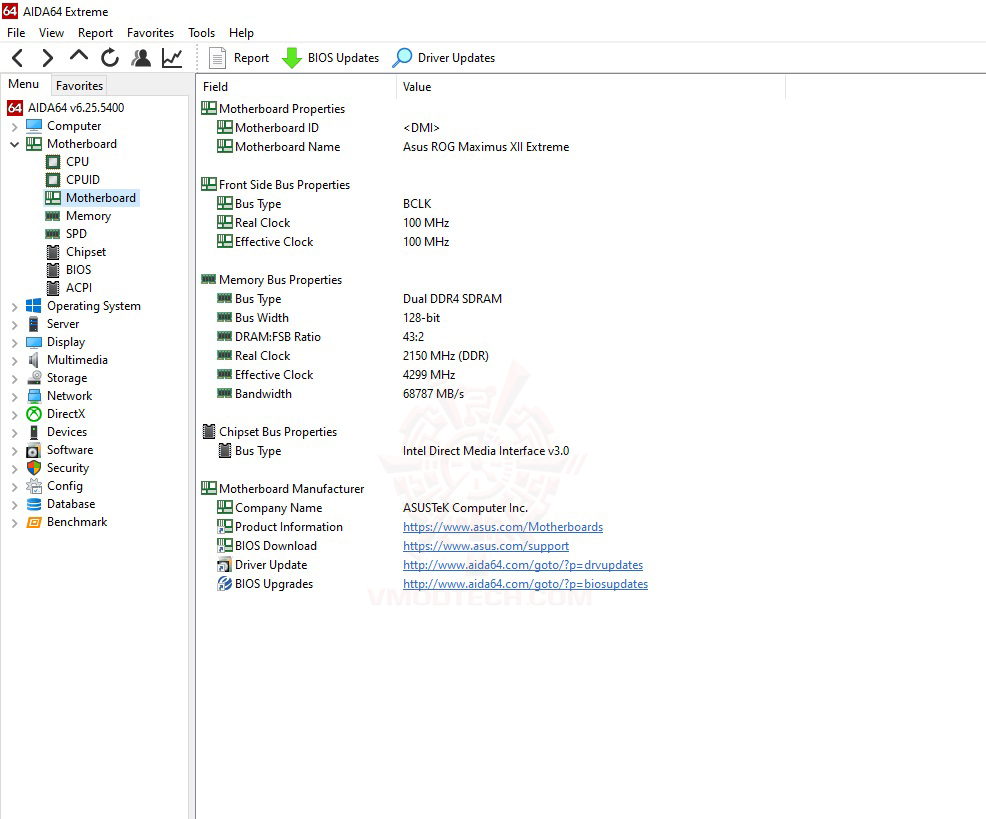The image size is (986, 819).
Task: Click the 68787 MB/s bandwidth value
Action: 433,394
